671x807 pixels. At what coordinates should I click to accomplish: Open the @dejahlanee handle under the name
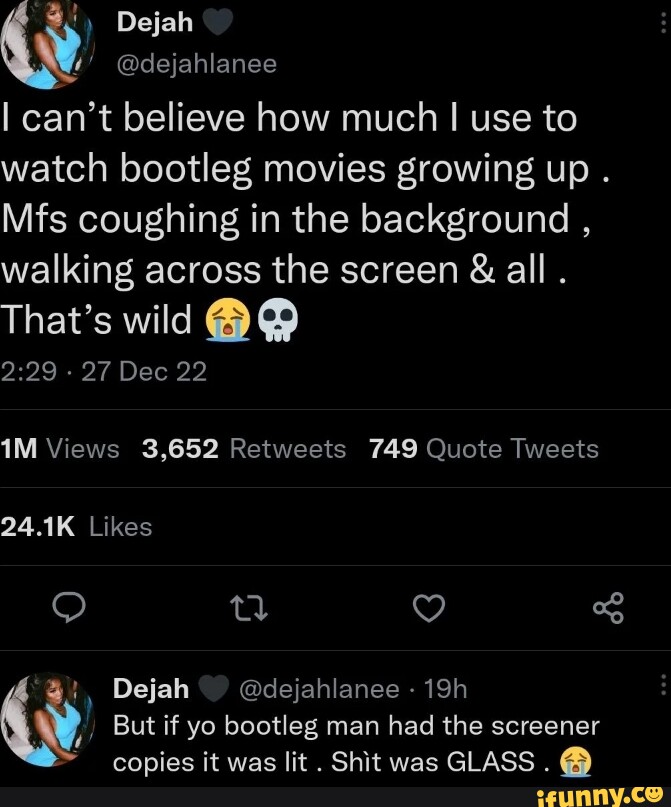point(195,64)
